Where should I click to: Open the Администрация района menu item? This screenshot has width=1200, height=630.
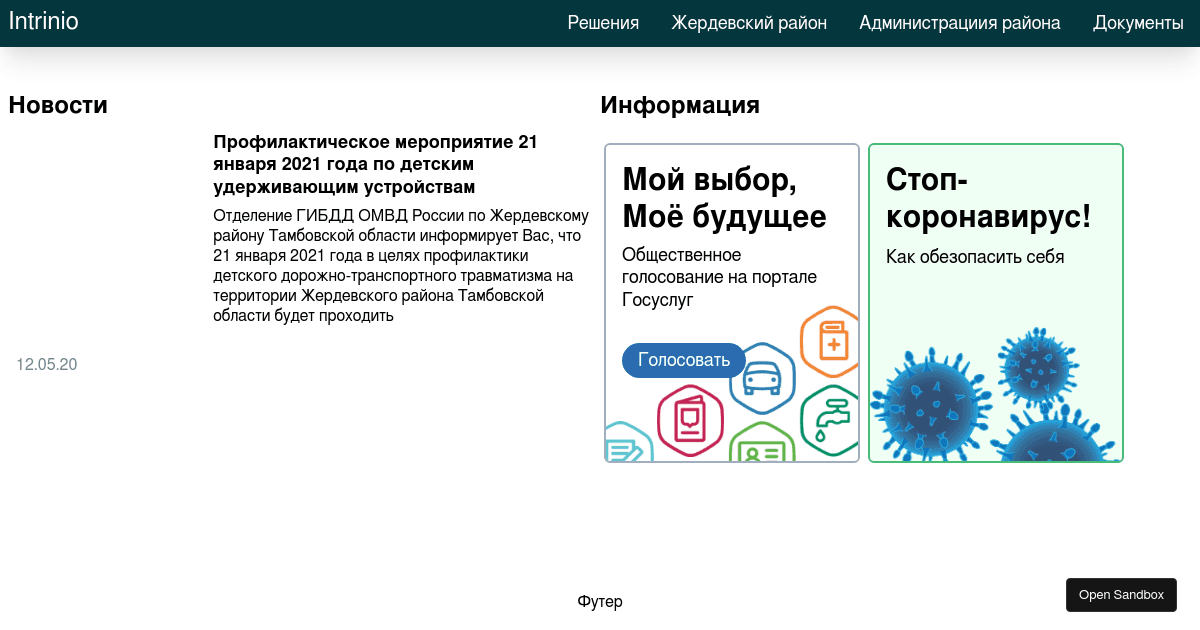click(x=960, y=23)
